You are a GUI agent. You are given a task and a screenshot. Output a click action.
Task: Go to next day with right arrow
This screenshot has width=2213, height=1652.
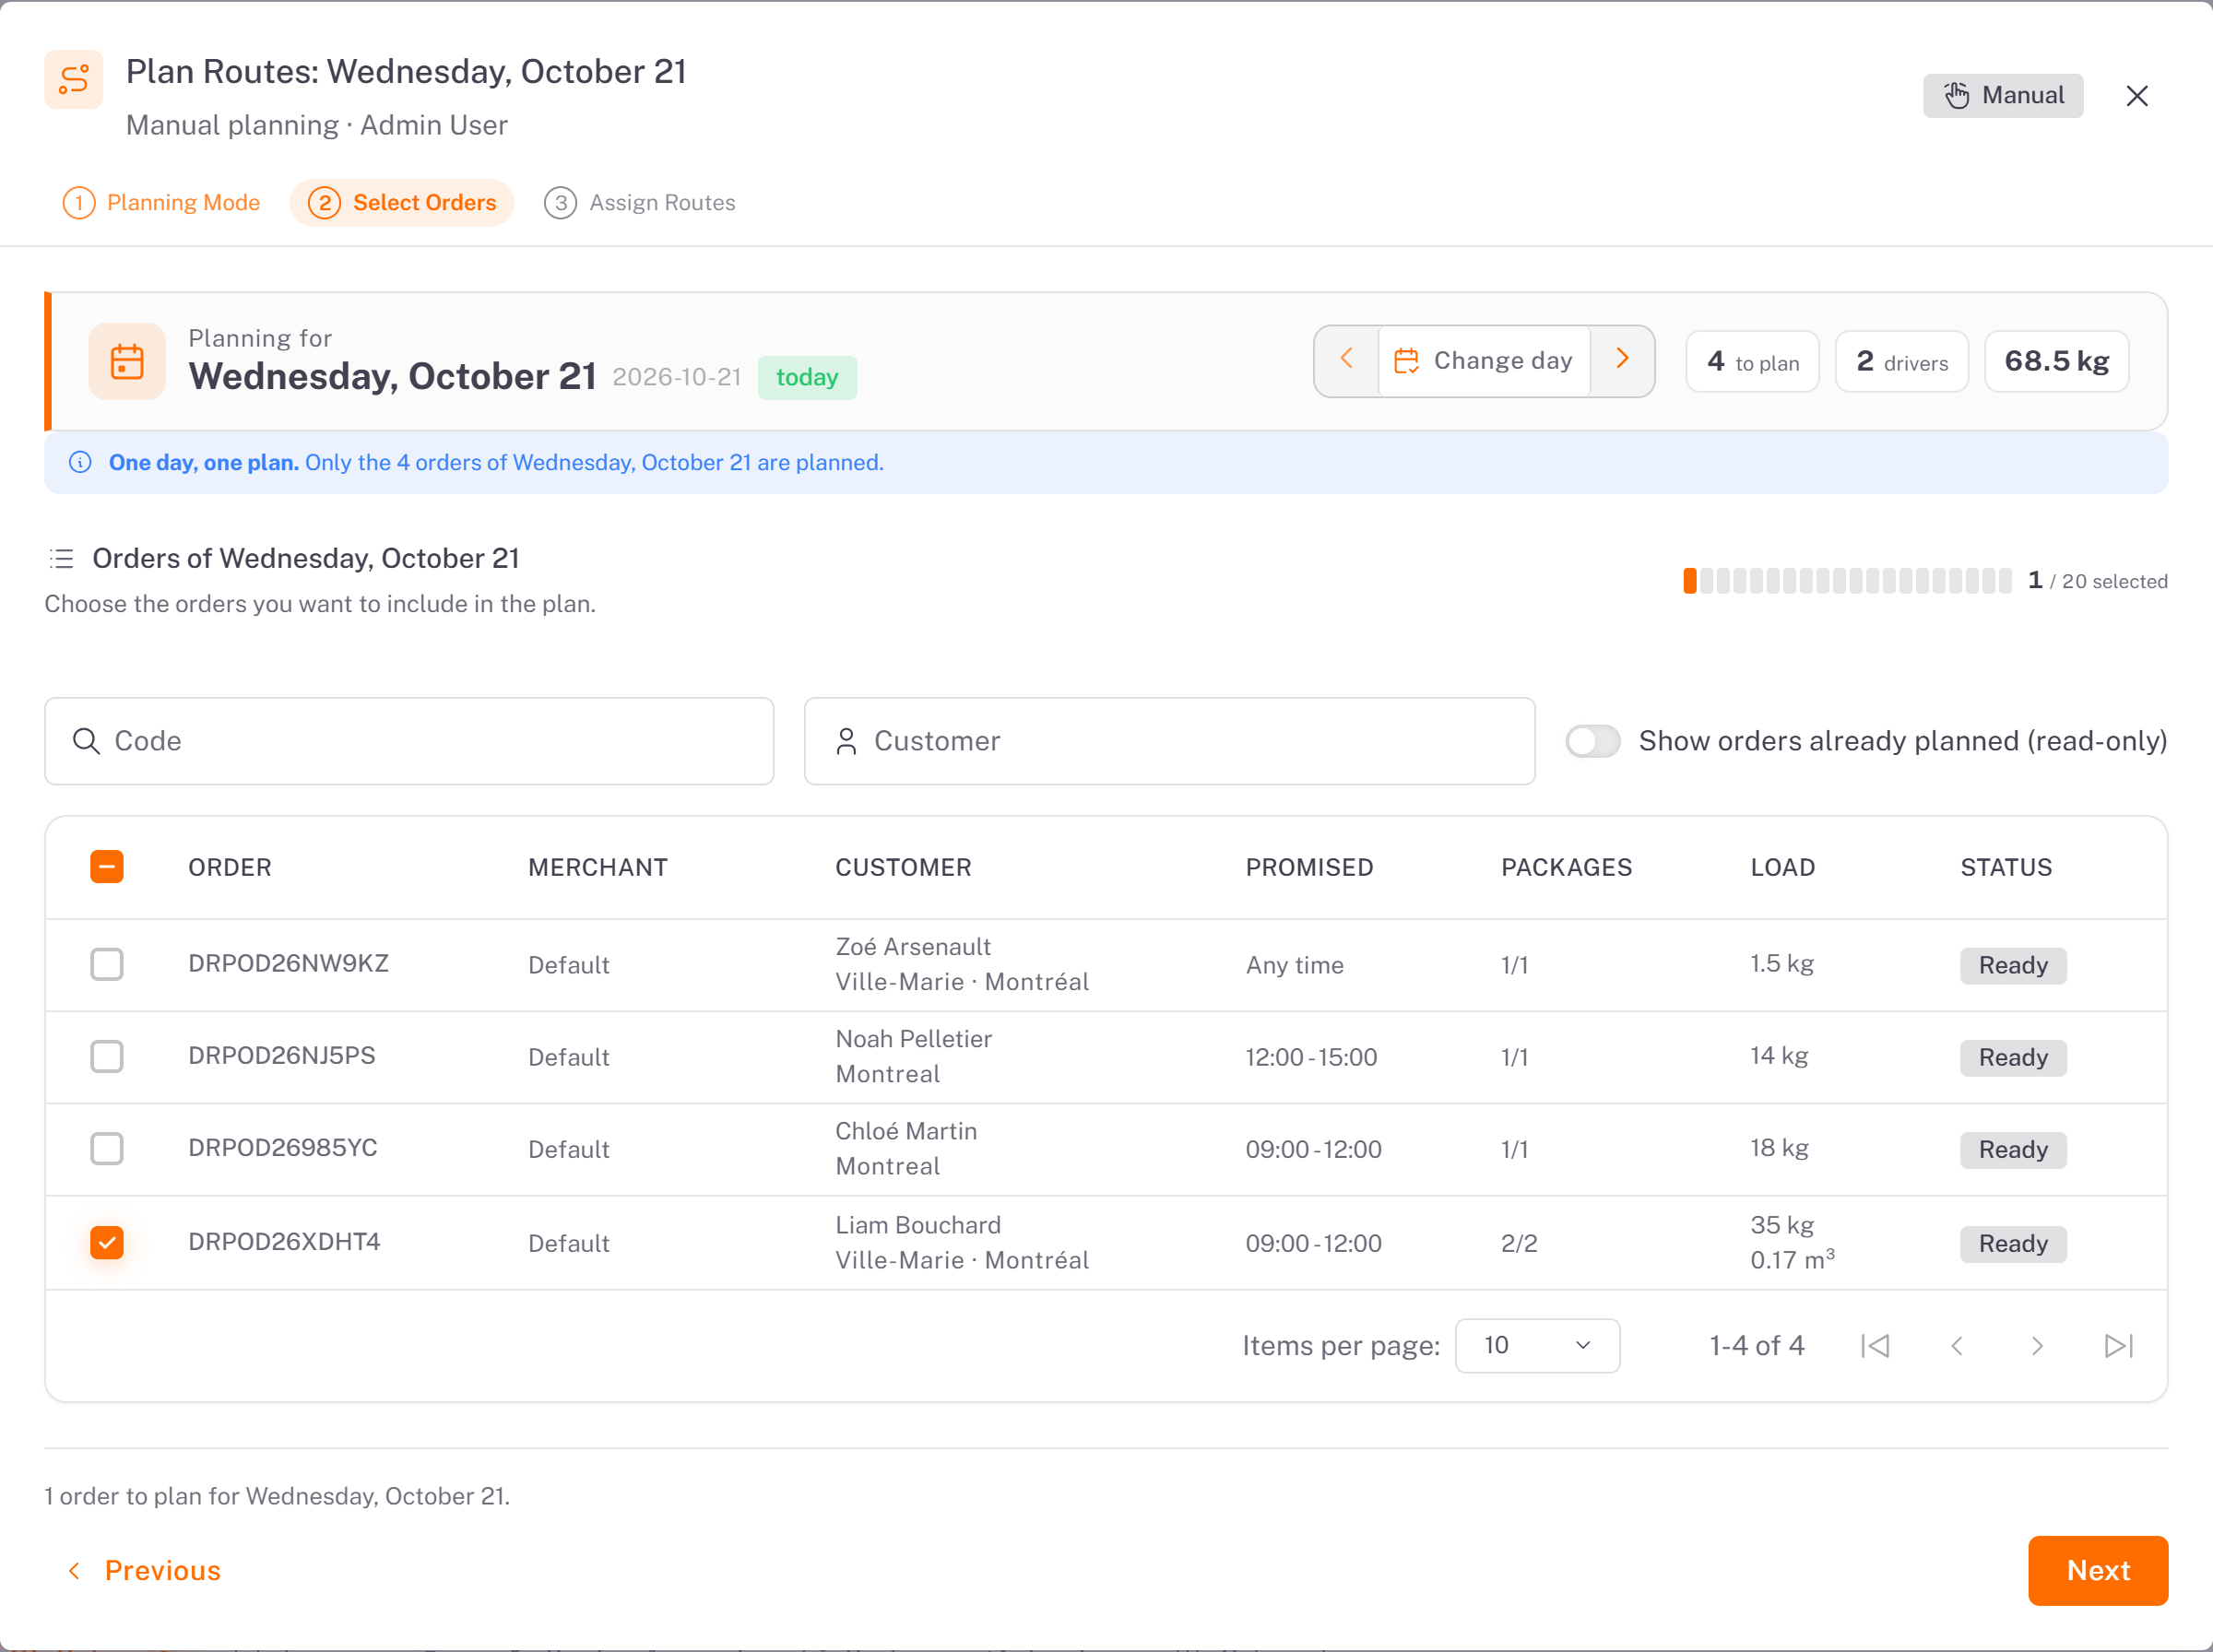(x=1622, y=360)
